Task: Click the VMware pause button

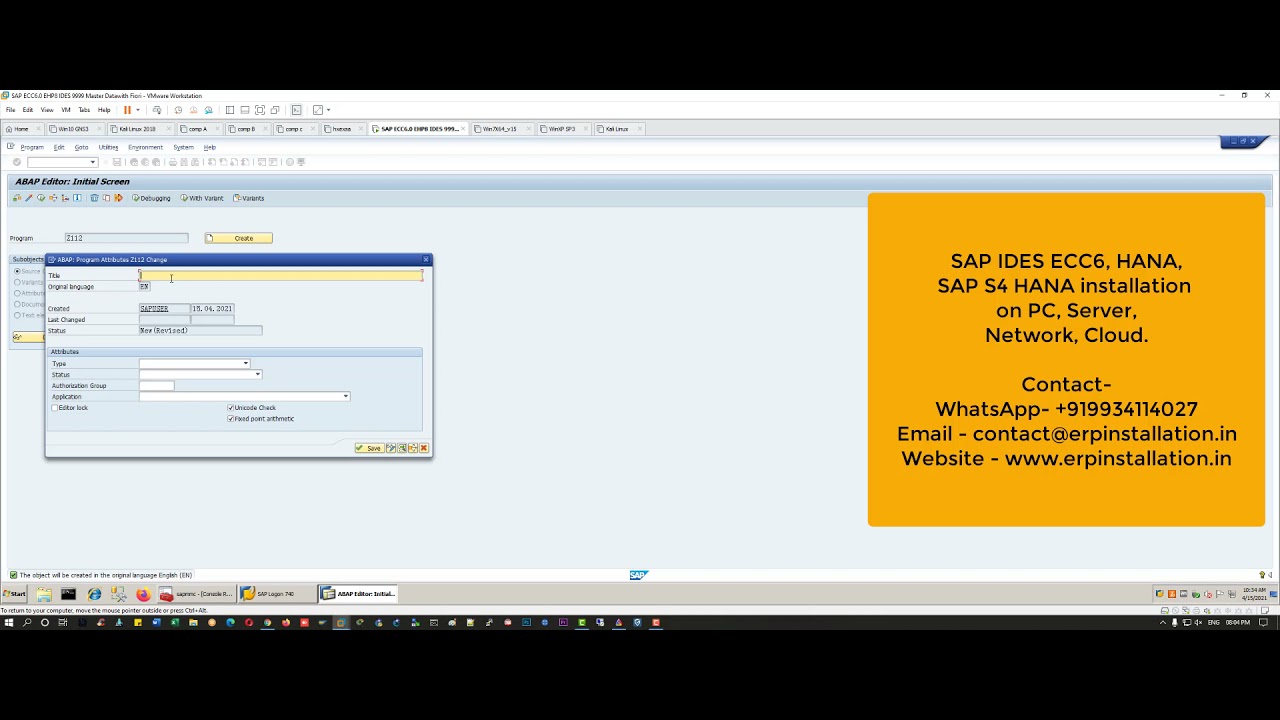Action: [x=127, y=110]
